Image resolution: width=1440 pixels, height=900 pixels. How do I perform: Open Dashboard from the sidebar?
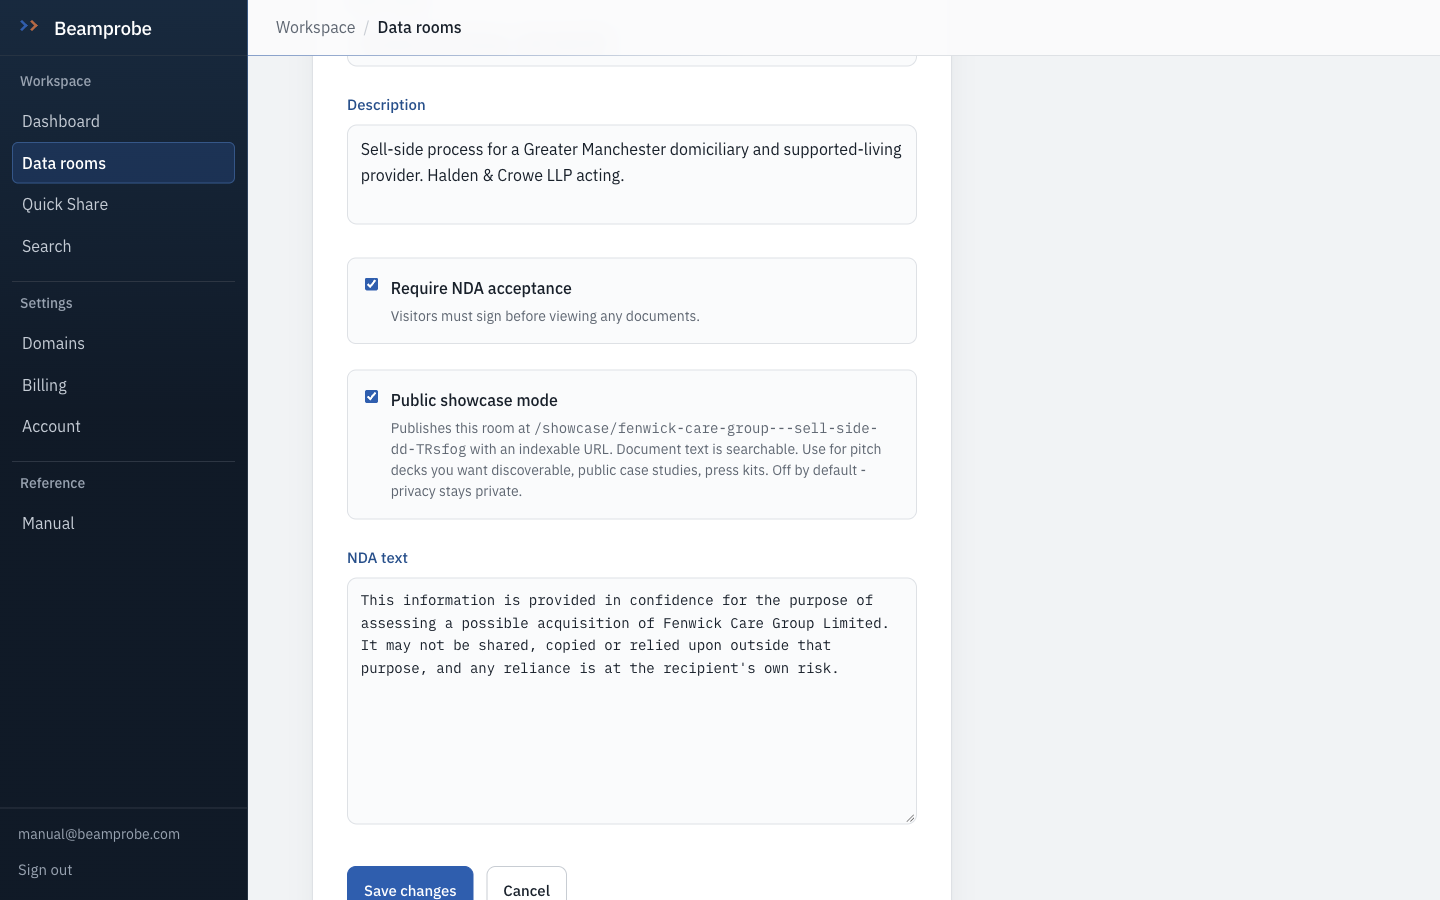tap(123, 121)
